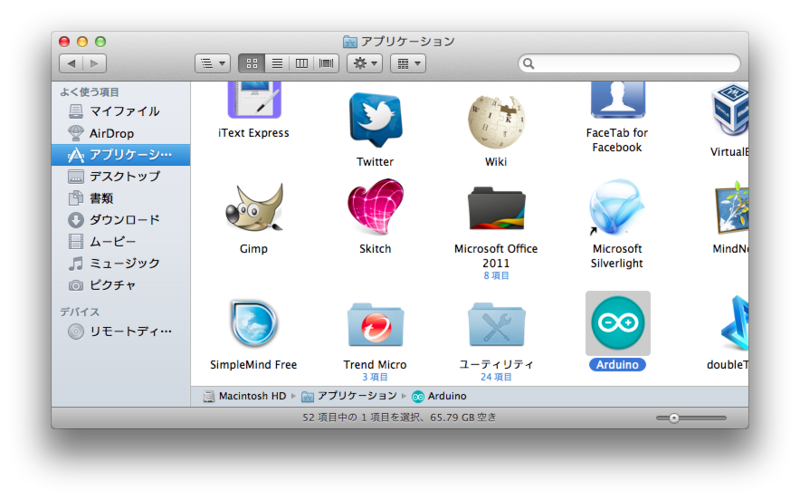Click アプリケーション in the path bar
The width and height of the screenshot is (800, 500).
tap(349, 396)
